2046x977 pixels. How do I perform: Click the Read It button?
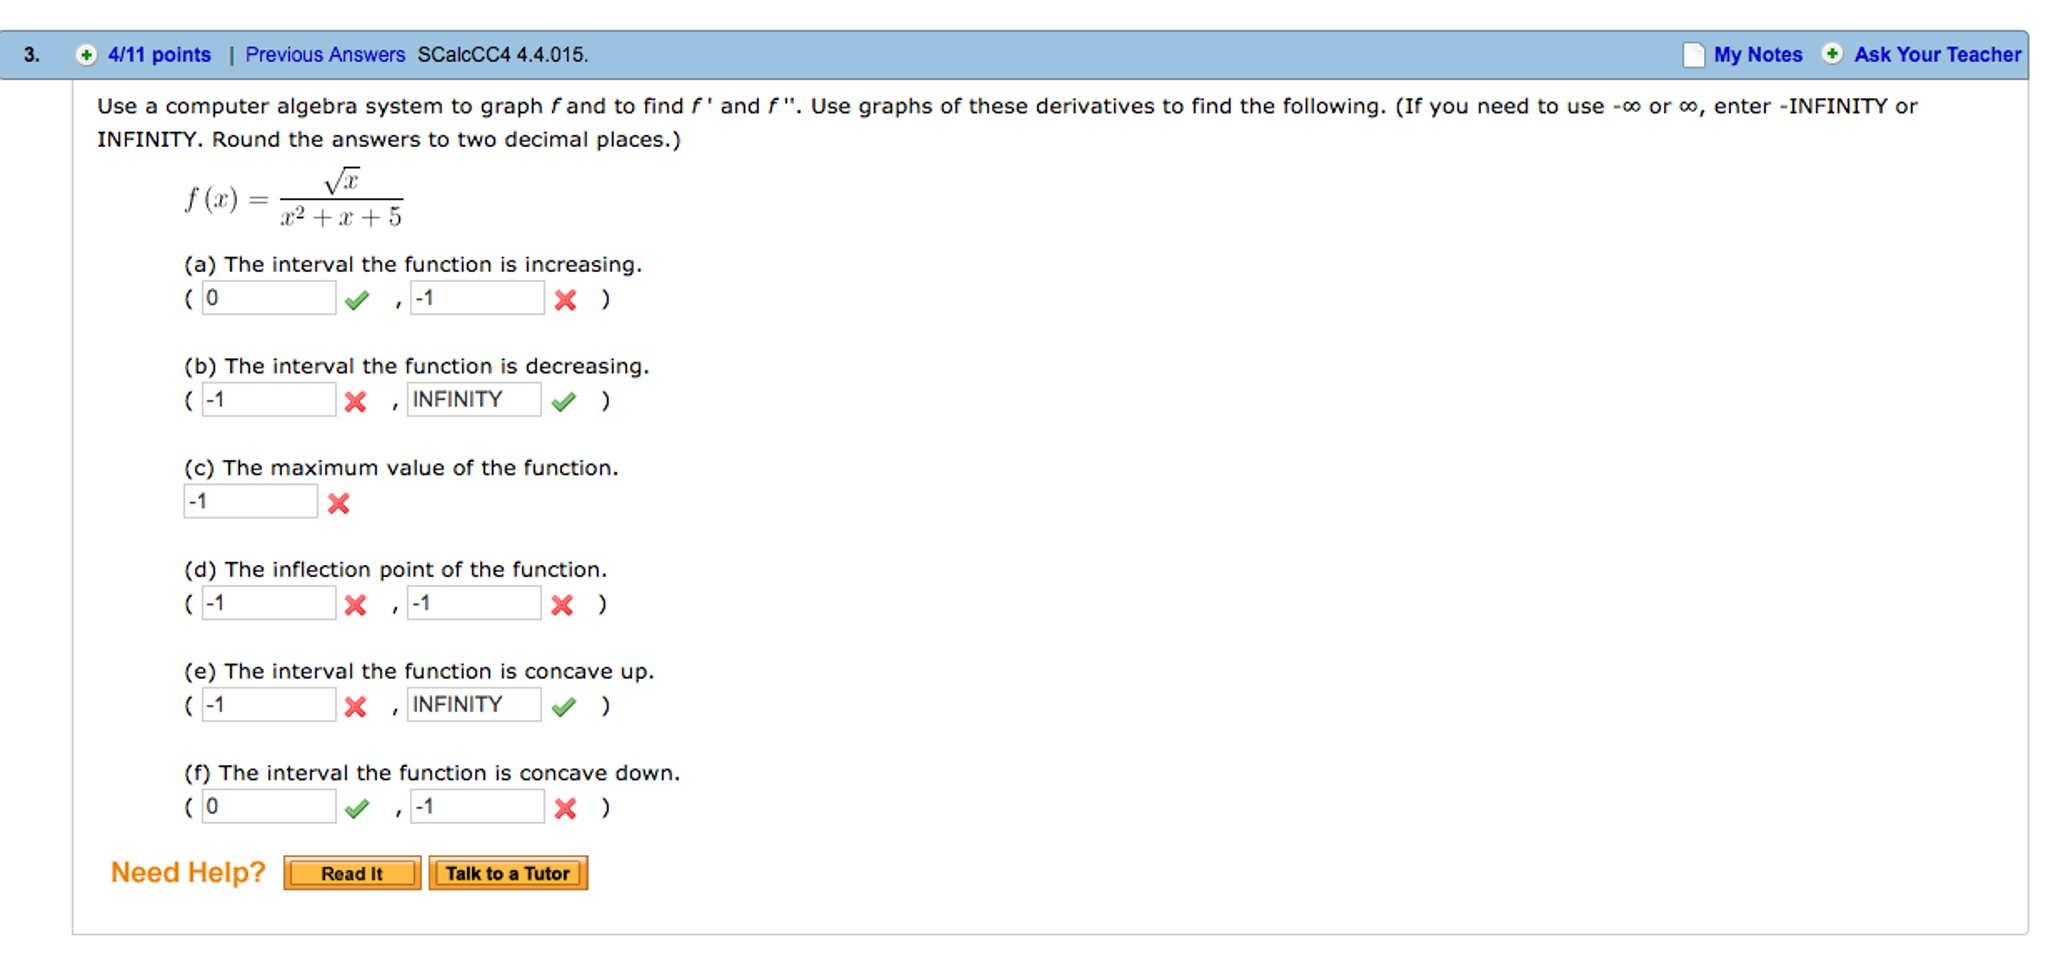coord(351,873)
